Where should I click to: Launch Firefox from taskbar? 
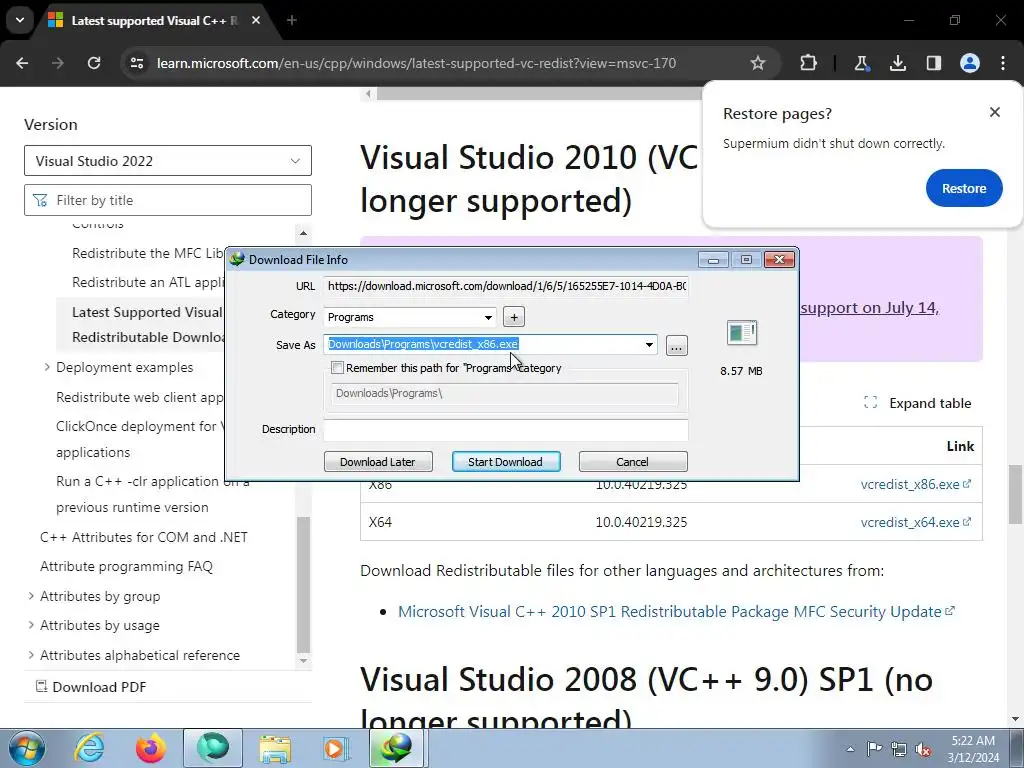pyautogui.click(x=150, y=748)
